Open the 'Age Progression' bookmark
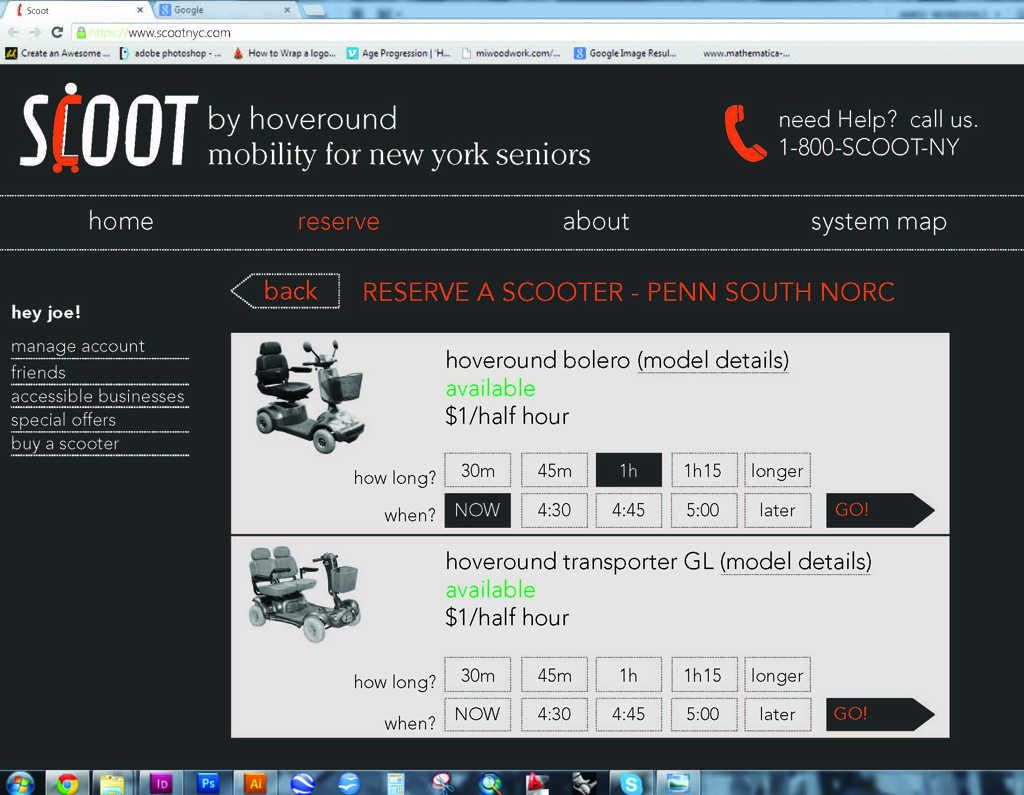This screenshot has height=795, width=1024. pyautogui.click(x=398, y=54)
